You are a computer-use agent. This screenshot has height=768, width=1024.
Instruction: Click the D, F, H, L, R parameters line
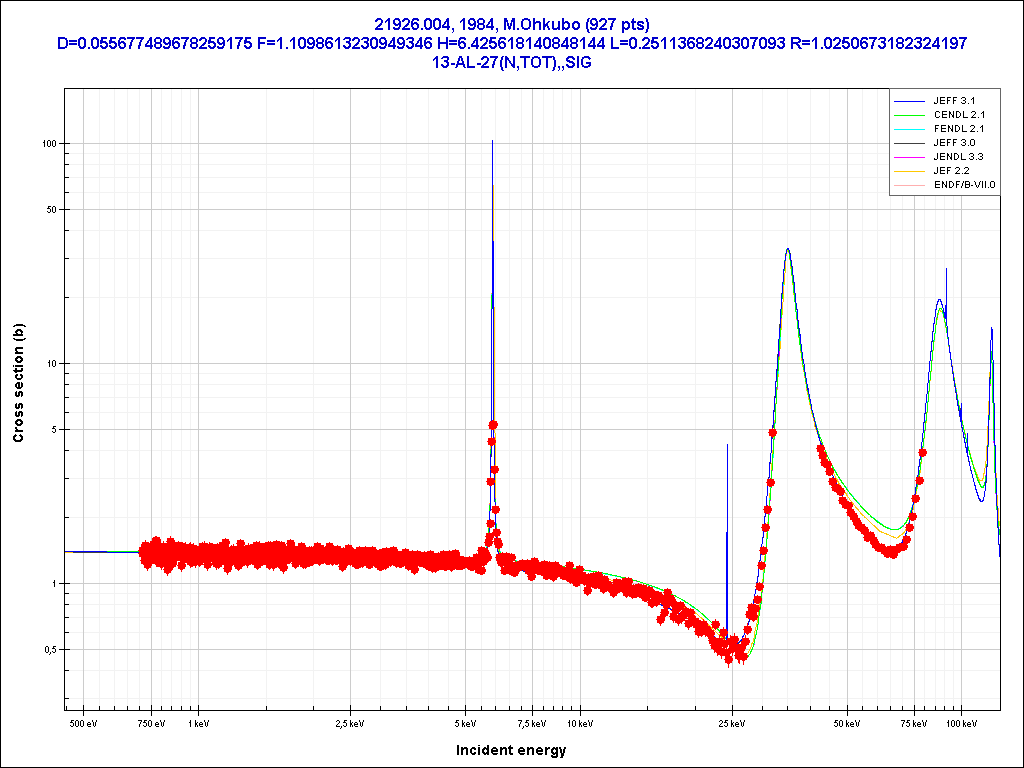pyautogui.click(x=511, y=43)
